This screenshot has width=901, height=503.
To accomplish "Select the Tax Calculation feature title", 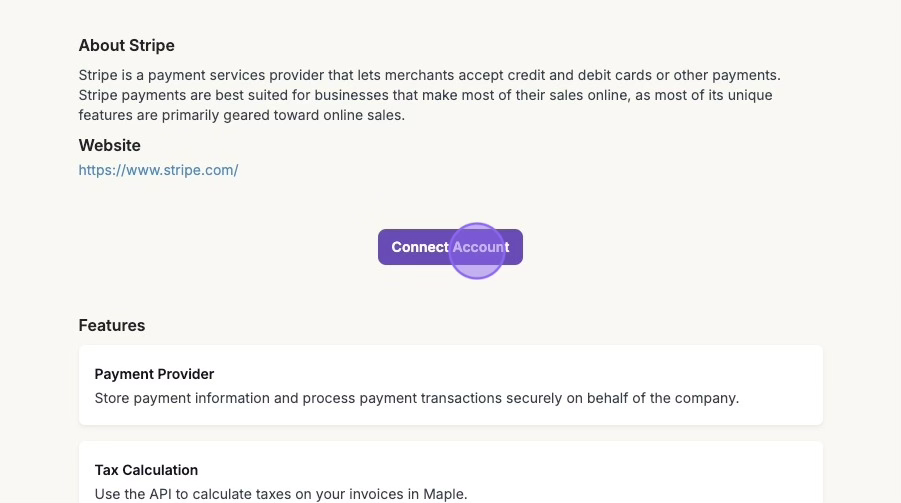I will pos(146,470).
